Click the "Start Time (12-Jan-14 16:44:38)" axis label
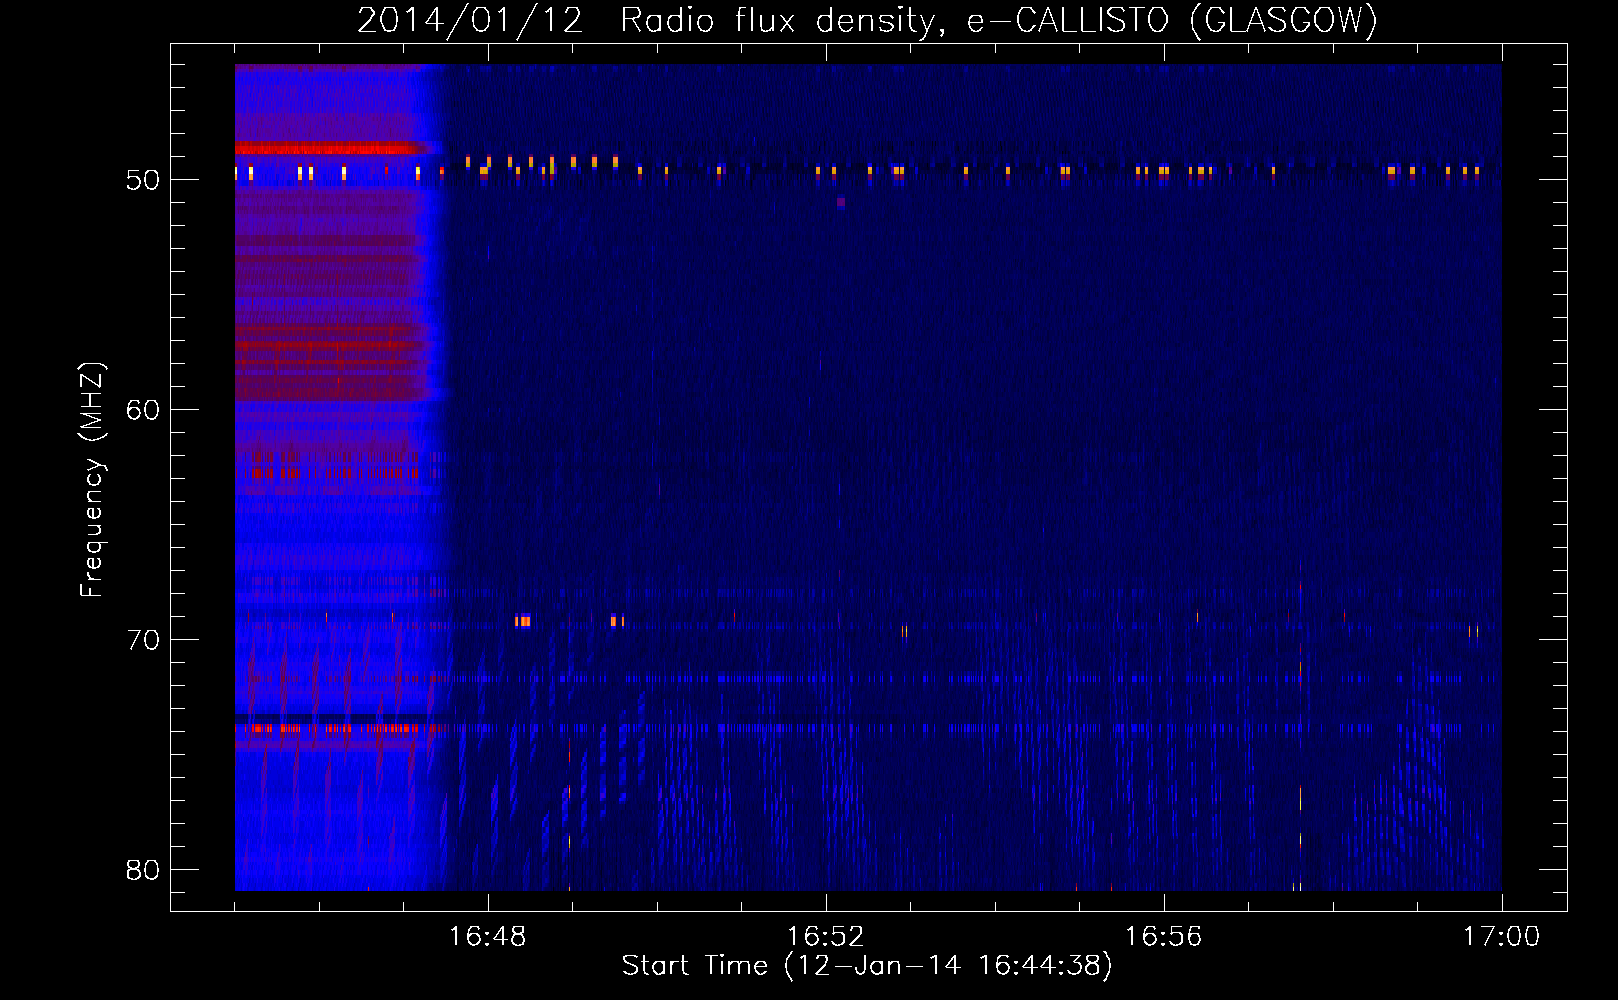The width and height of the screenshot is (1618, 1000). coord(867,966)
